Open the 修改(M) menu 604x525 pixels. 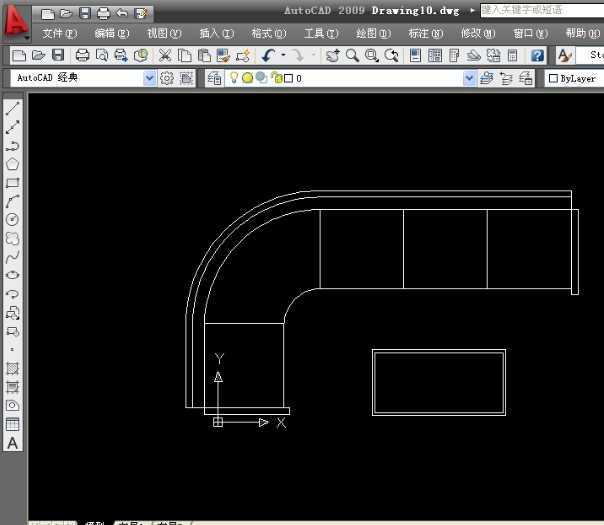pos(478,34)
